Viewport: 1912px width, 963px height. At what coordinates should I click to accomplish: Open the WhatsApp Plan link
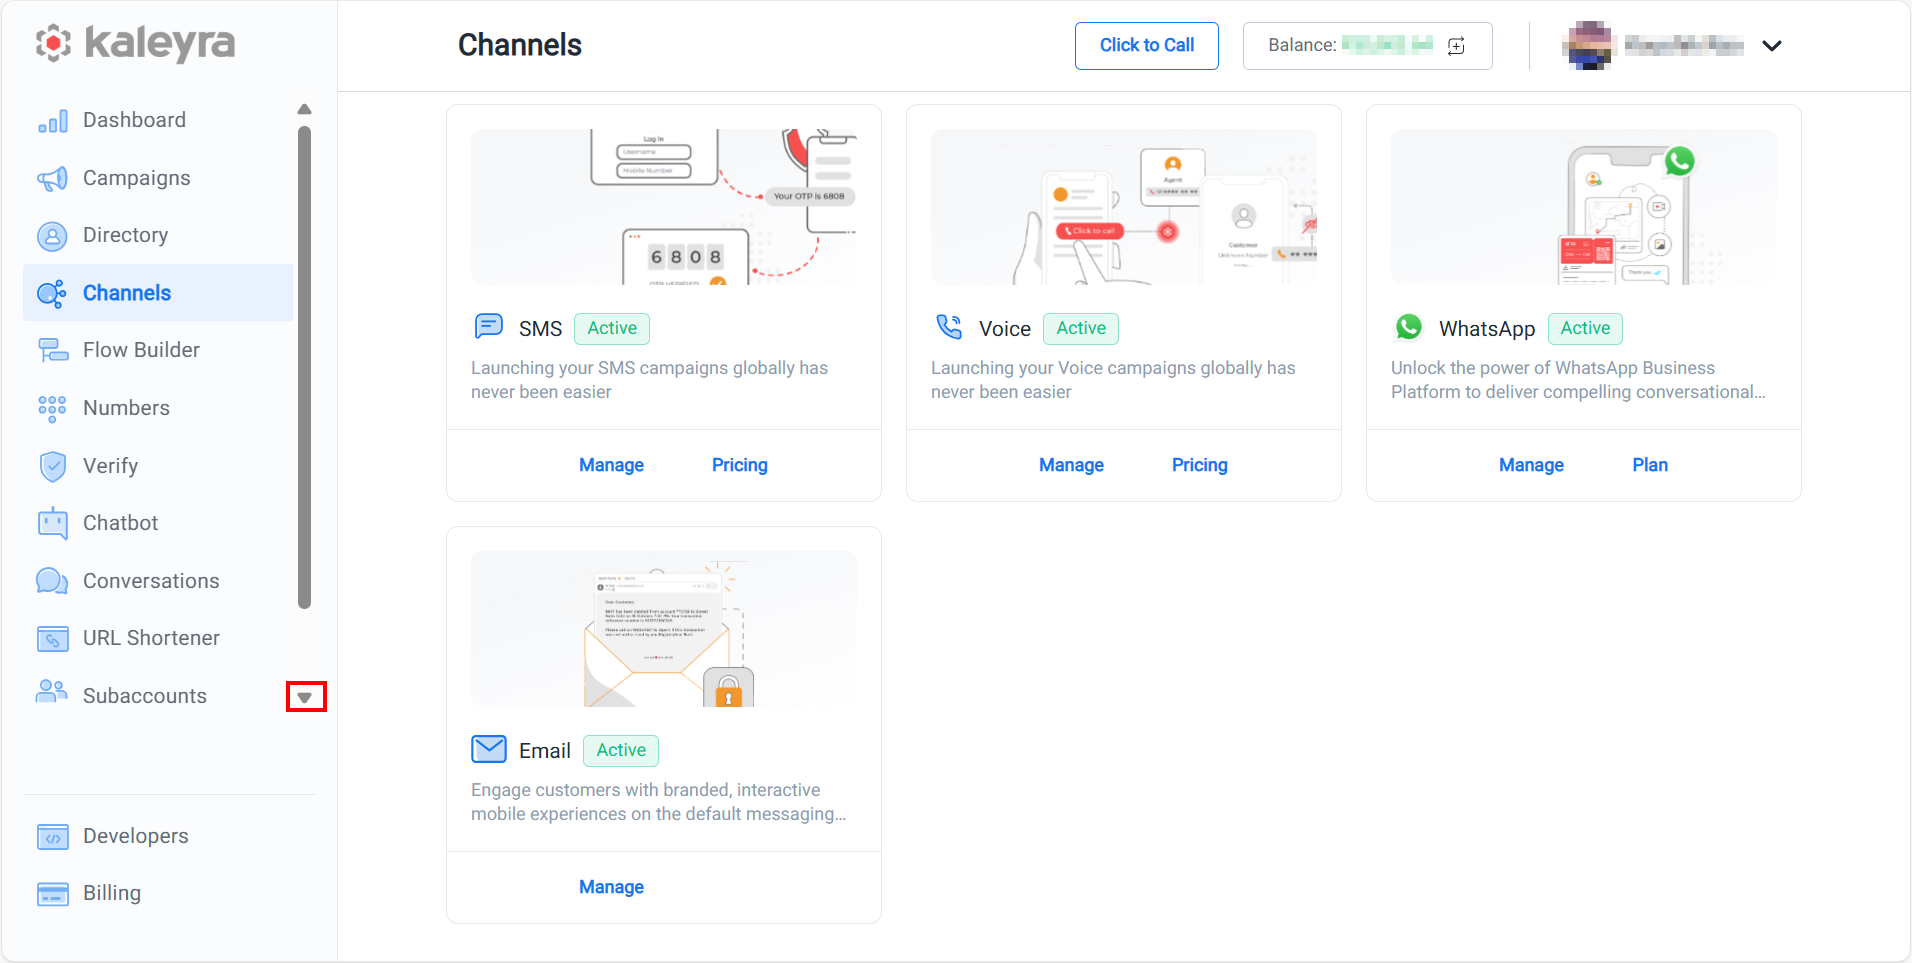[1650, 465]
